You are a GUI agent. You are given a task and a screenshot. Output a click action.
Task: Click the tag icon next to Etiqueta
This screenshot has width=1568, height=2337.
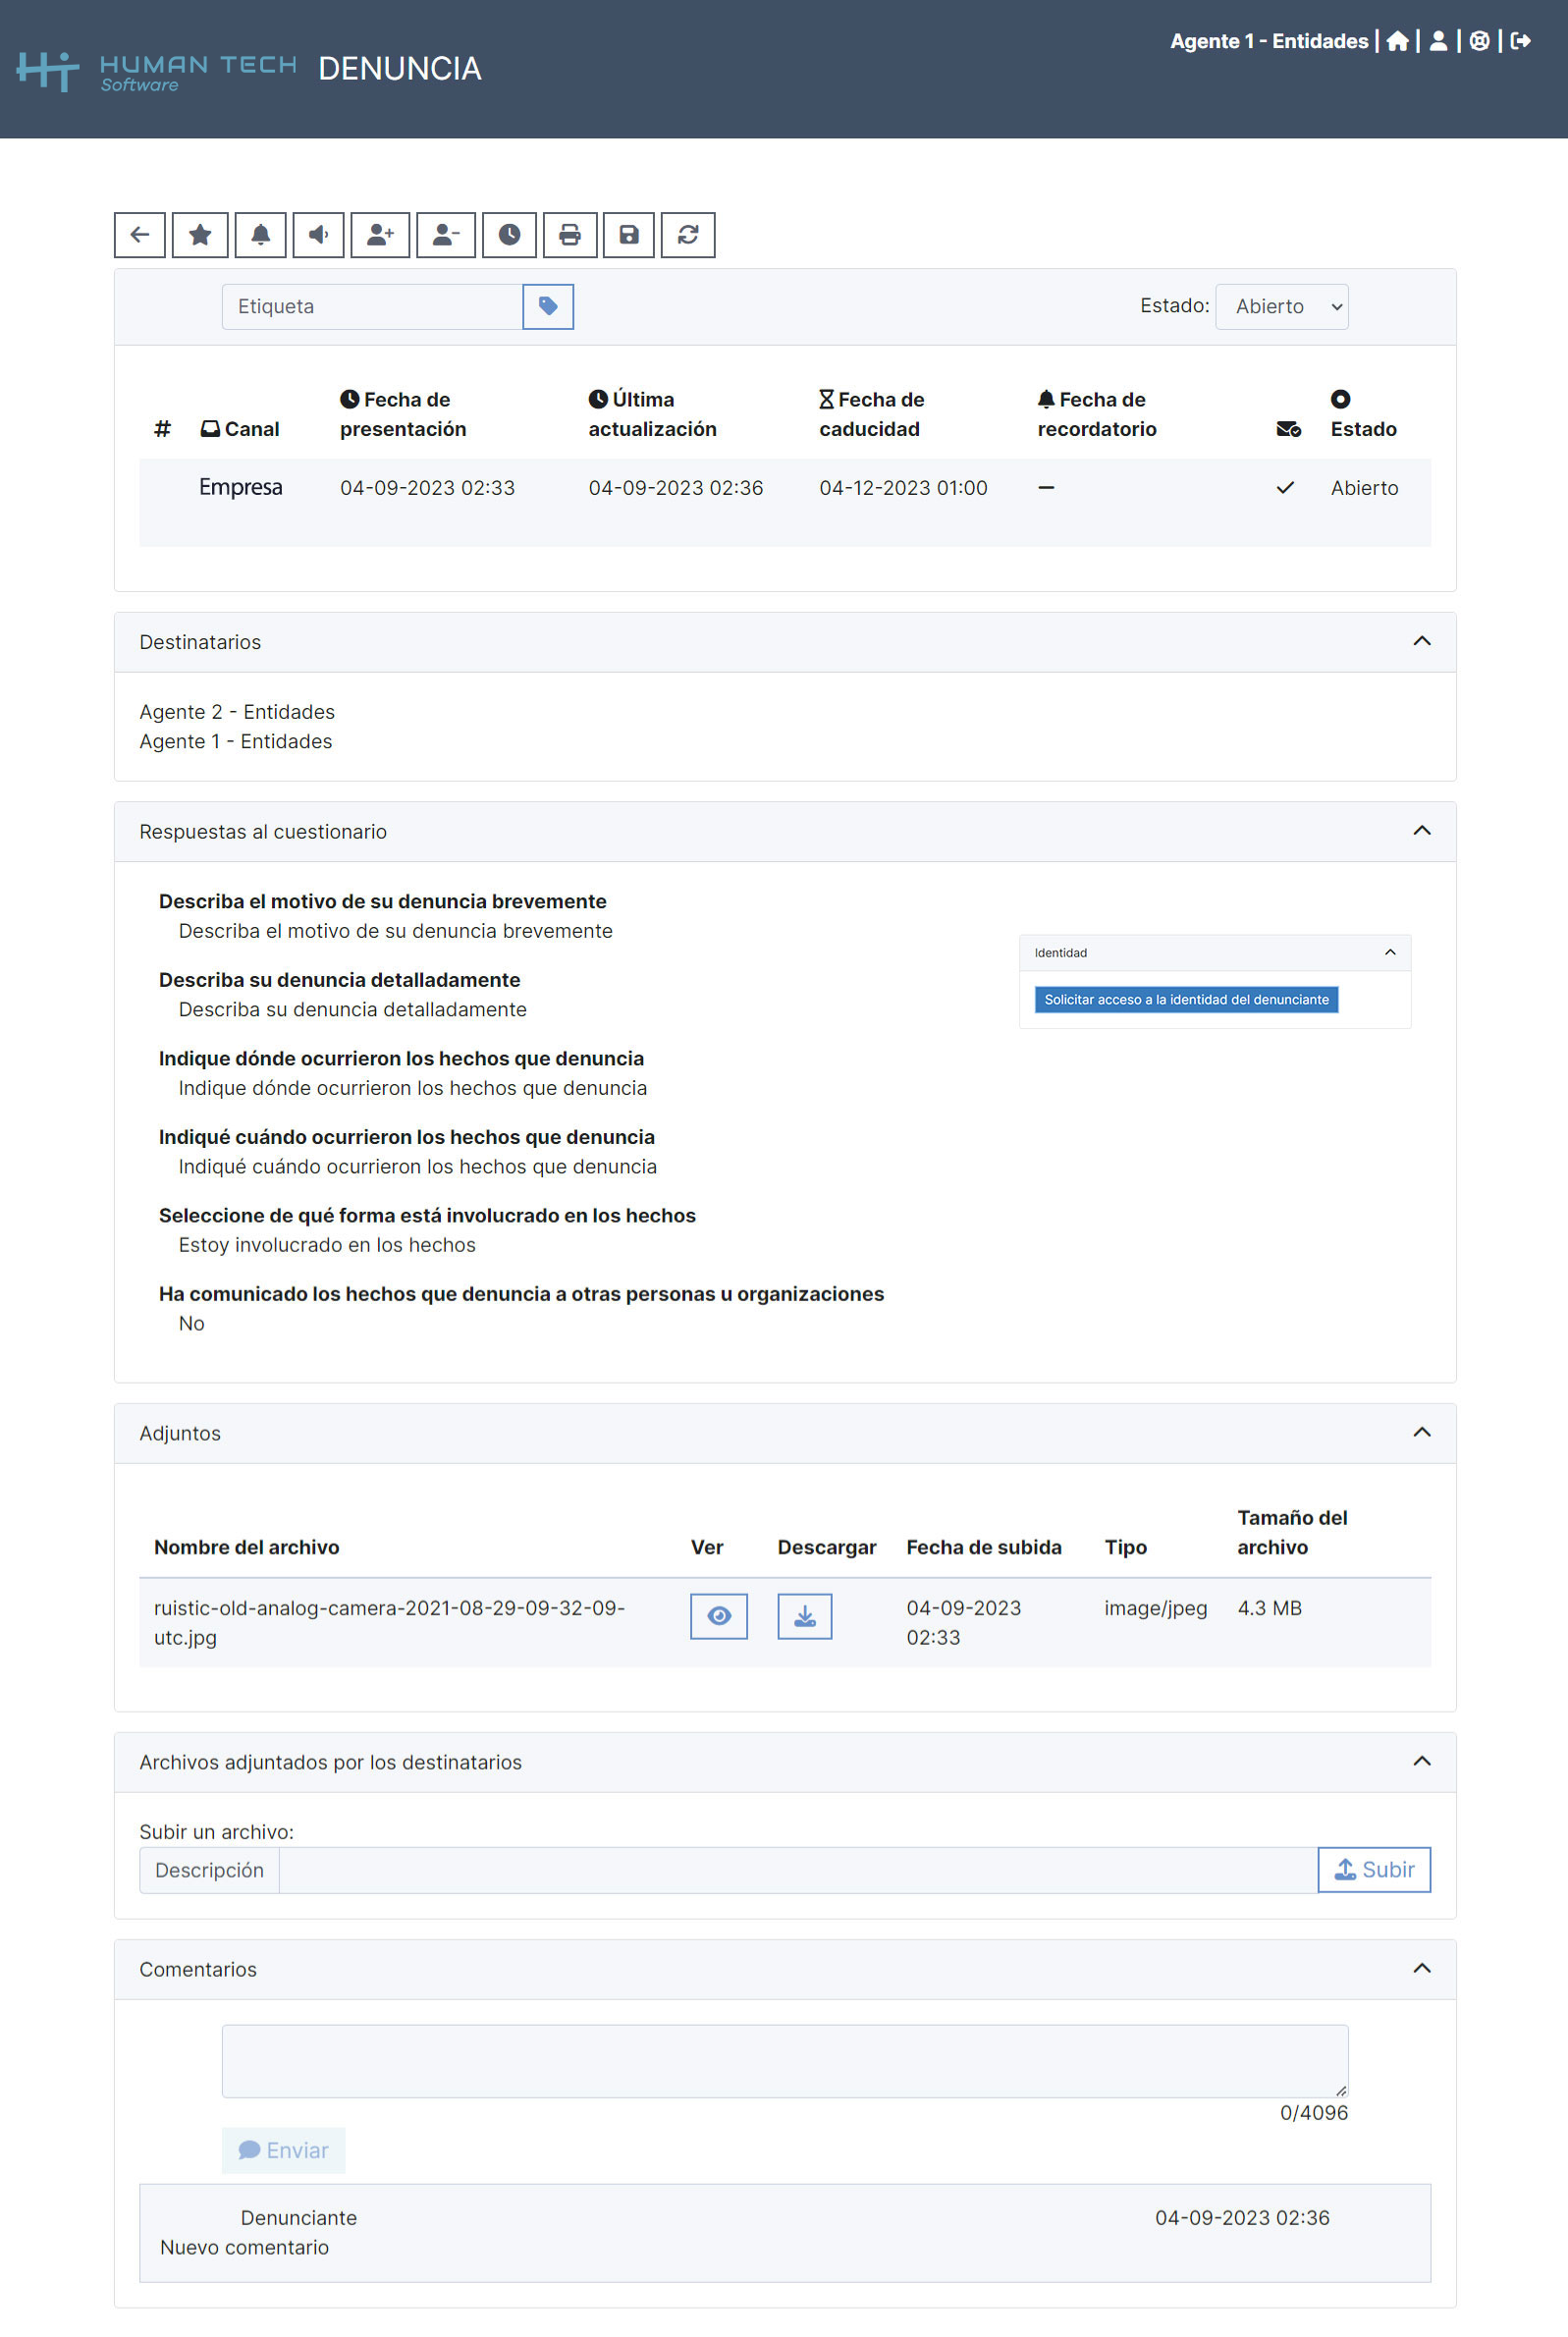click(x=548, y=306)
